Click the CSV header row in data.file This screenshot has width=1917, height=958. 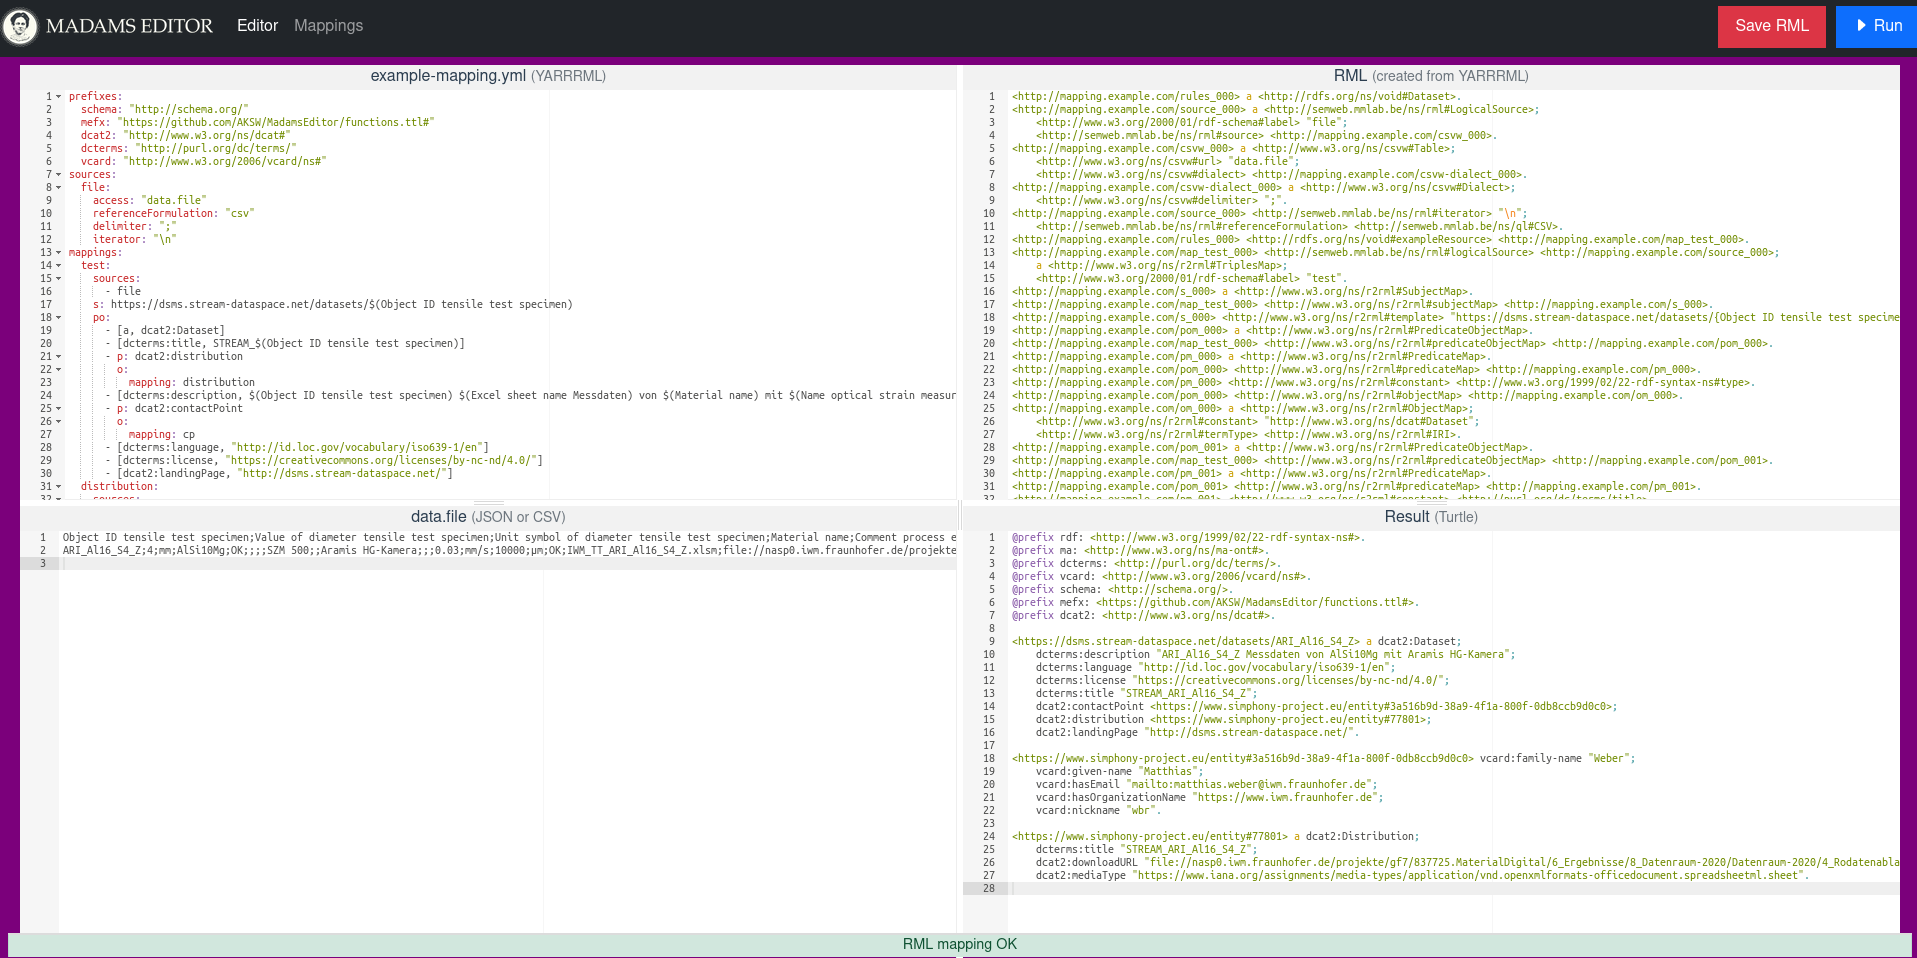point(507,538)
